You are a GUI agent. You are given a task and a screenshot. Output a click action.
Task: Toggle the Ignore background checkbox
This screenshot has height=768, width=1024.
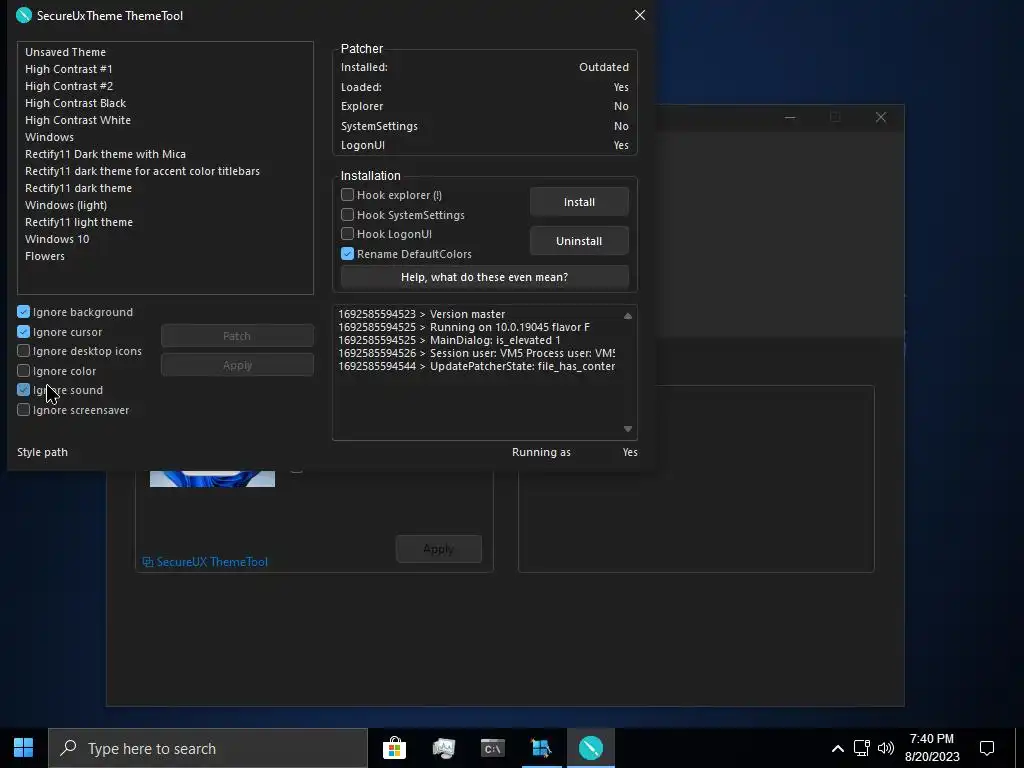pos(24,312)
